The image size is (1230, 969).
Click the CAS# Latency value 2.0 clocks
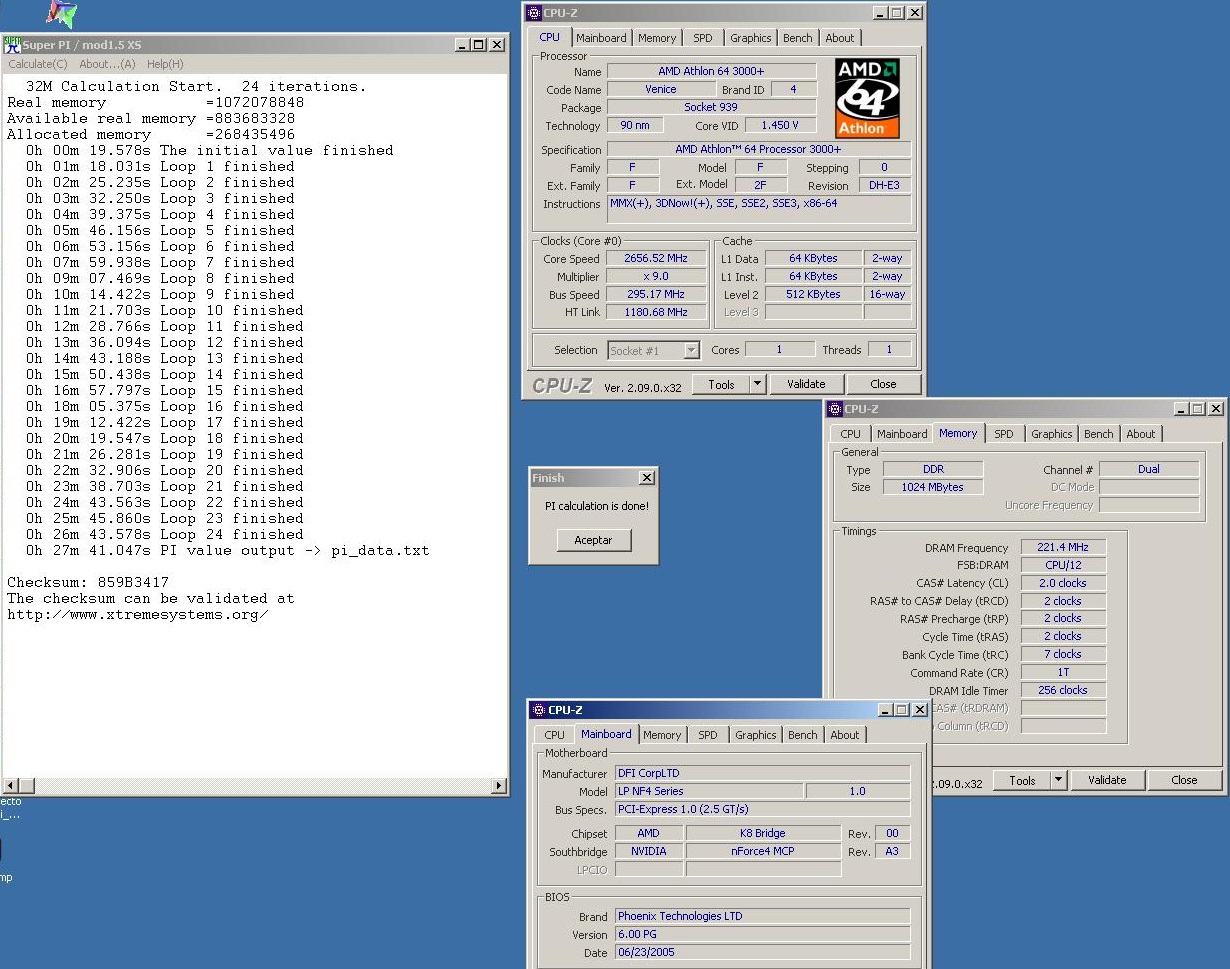[x=1063, y=583]
